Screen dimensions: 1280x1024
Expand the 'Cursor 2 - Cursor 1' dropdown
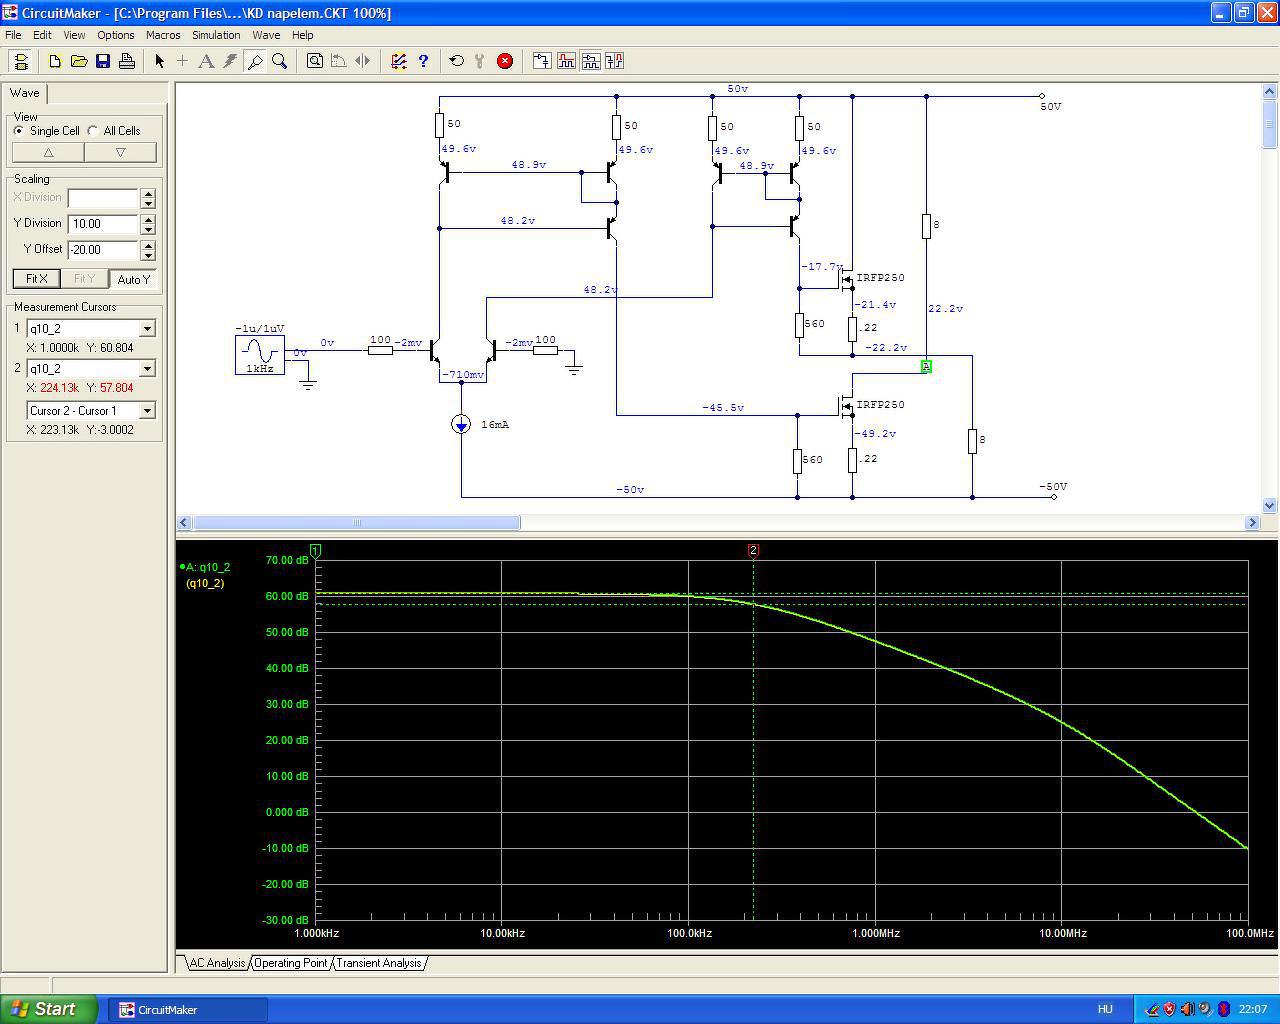click(147, 411)
